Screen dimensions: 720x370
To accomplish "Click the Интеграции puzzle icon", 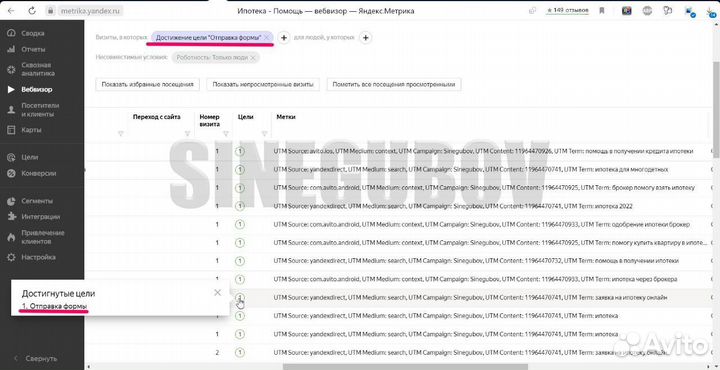I will point(11,217).
